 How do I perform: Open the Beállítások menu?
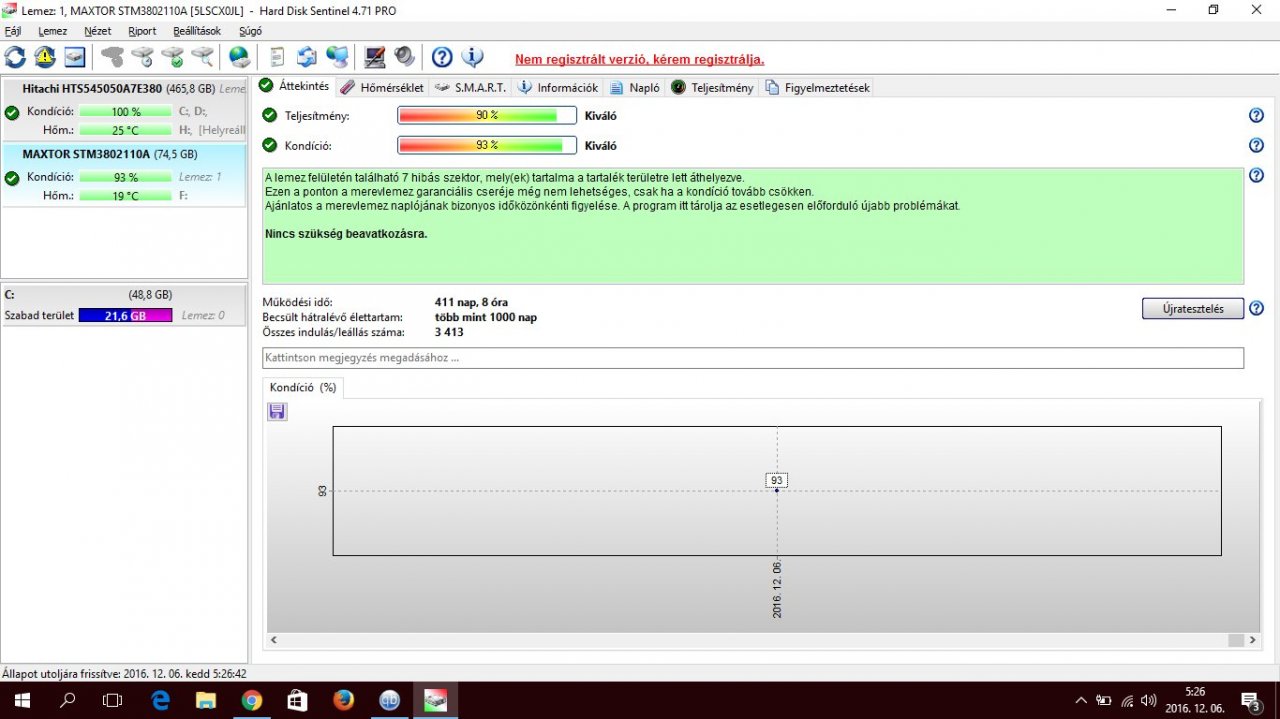coord(197,31)
